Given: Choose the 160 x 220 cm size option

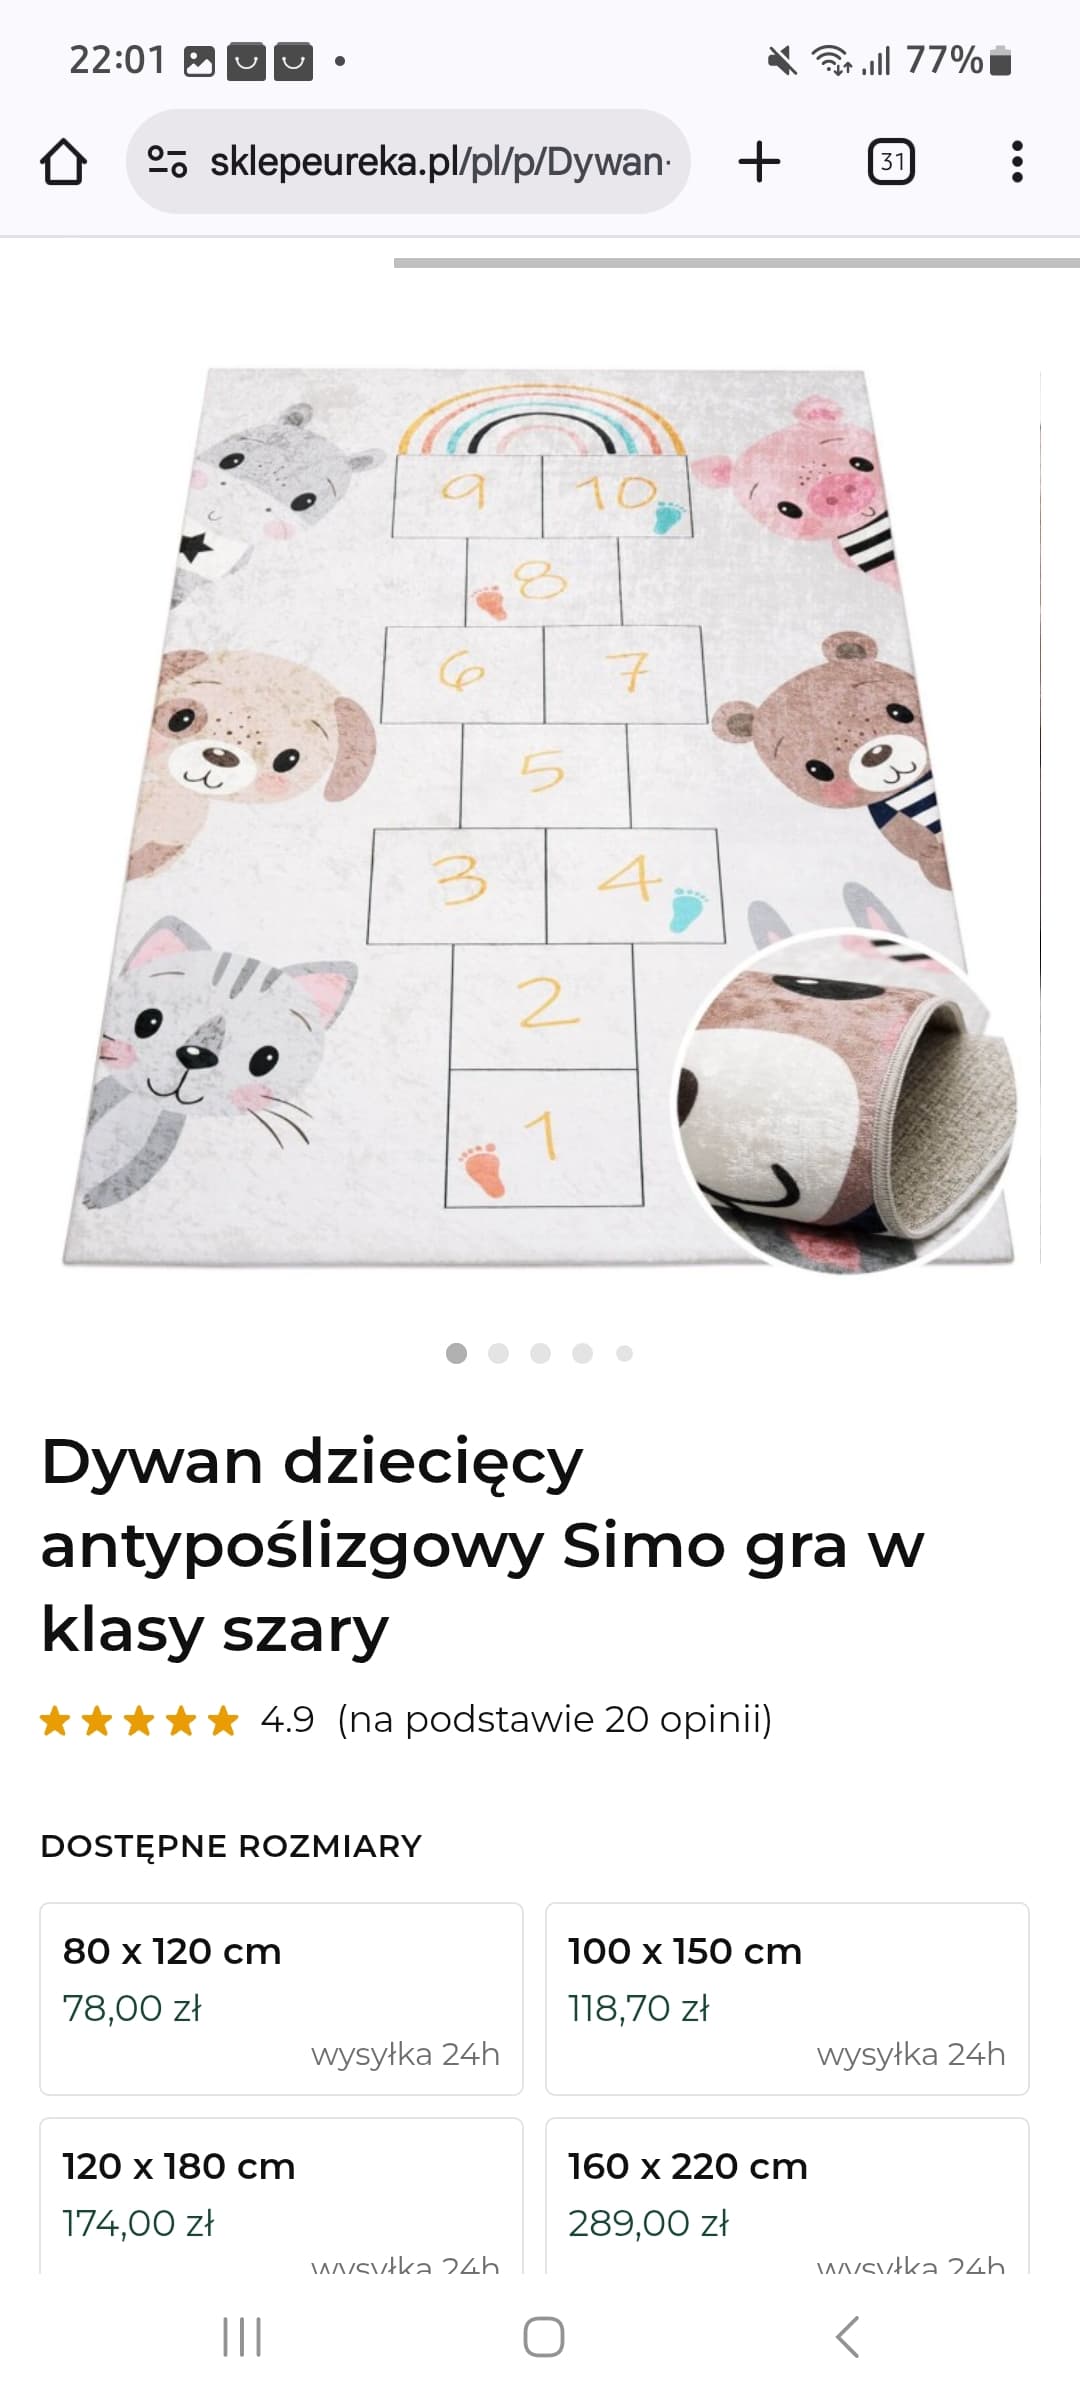Looking at the screenshot, I should pos(787,2196).
